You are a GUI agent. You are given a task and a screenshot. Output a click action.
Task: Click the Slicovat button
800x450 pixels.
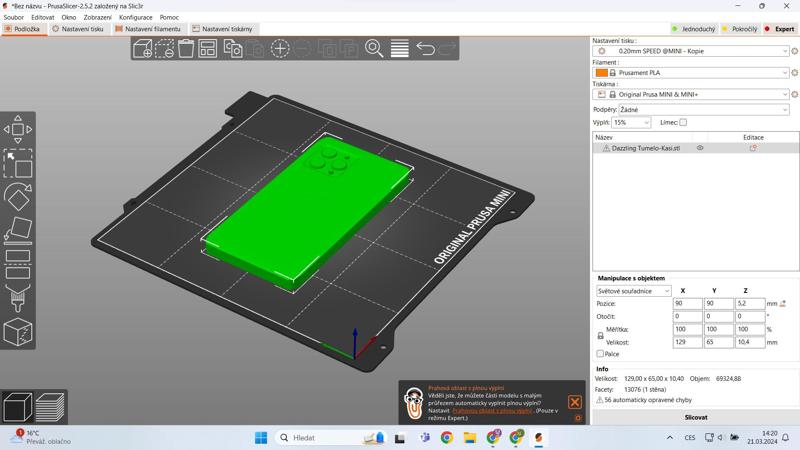coord(696,417)
